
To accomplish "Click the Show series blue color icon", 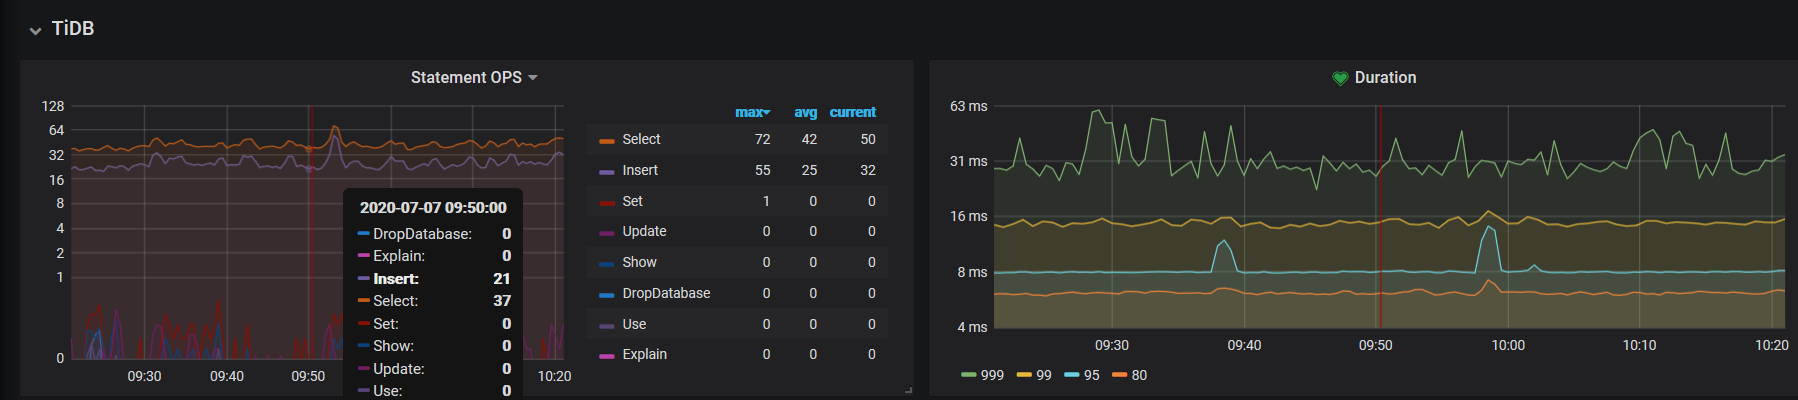I will click(x=606, y=264).
